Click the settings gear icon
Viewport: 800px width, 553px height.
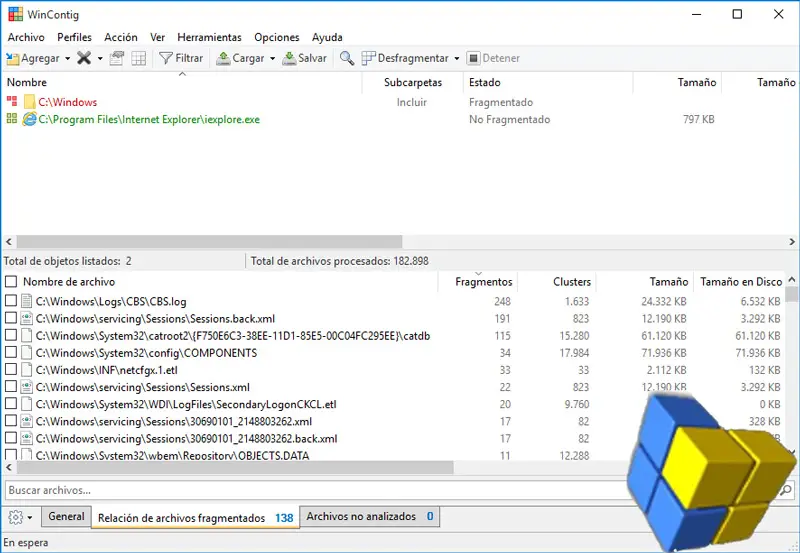coord(16,517)
